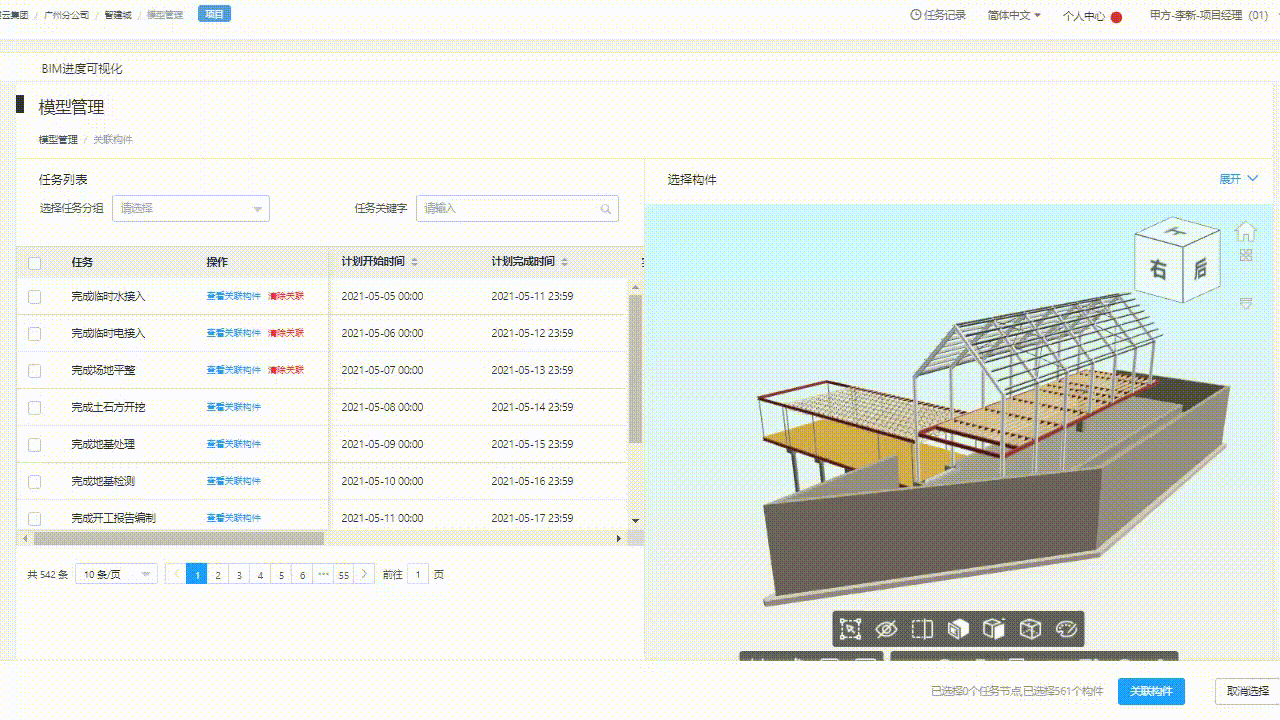Toggle hide components eye icon in viewer toolbar

[886, 629]
